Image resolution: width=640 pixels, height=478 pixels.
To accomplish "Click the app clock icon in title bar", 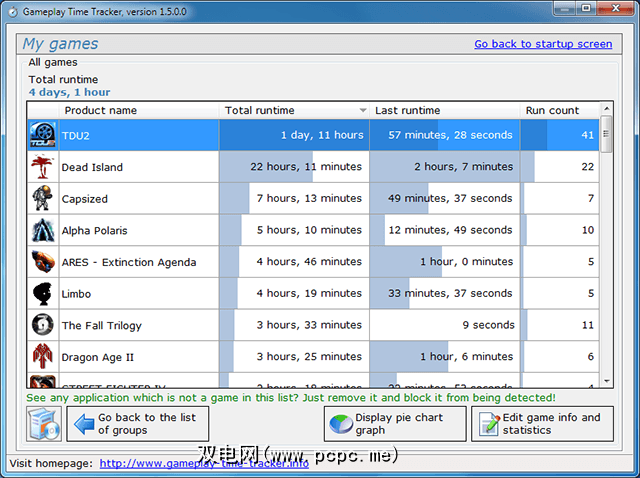I will pyautogui.click(x=13, y=12).
